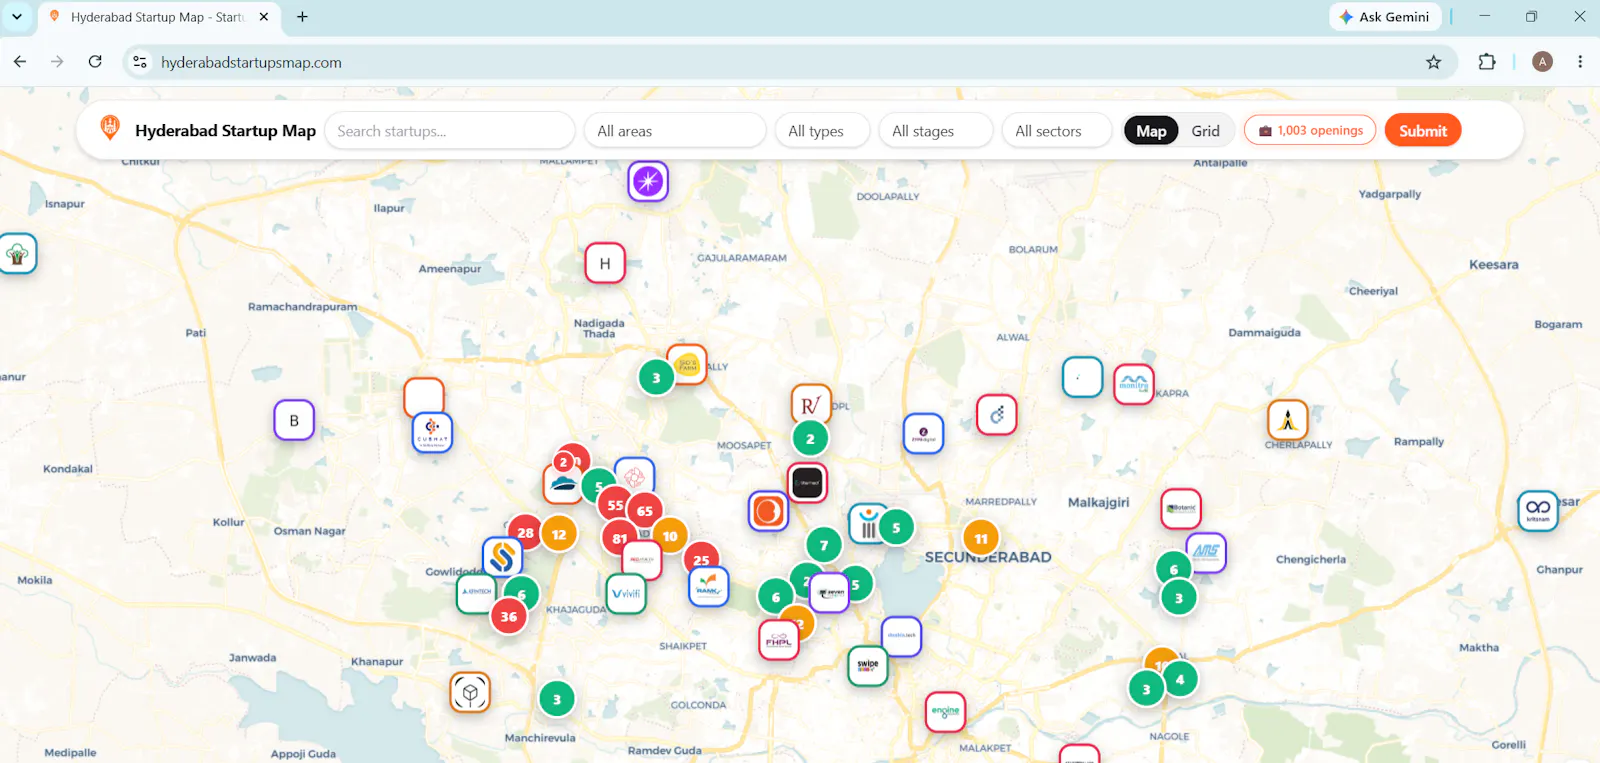Open the Sid's Farm startup marker
Image resolution: width=1600 pixels, height=763 pixels.
pyautogui.click(x=688, y=364)
